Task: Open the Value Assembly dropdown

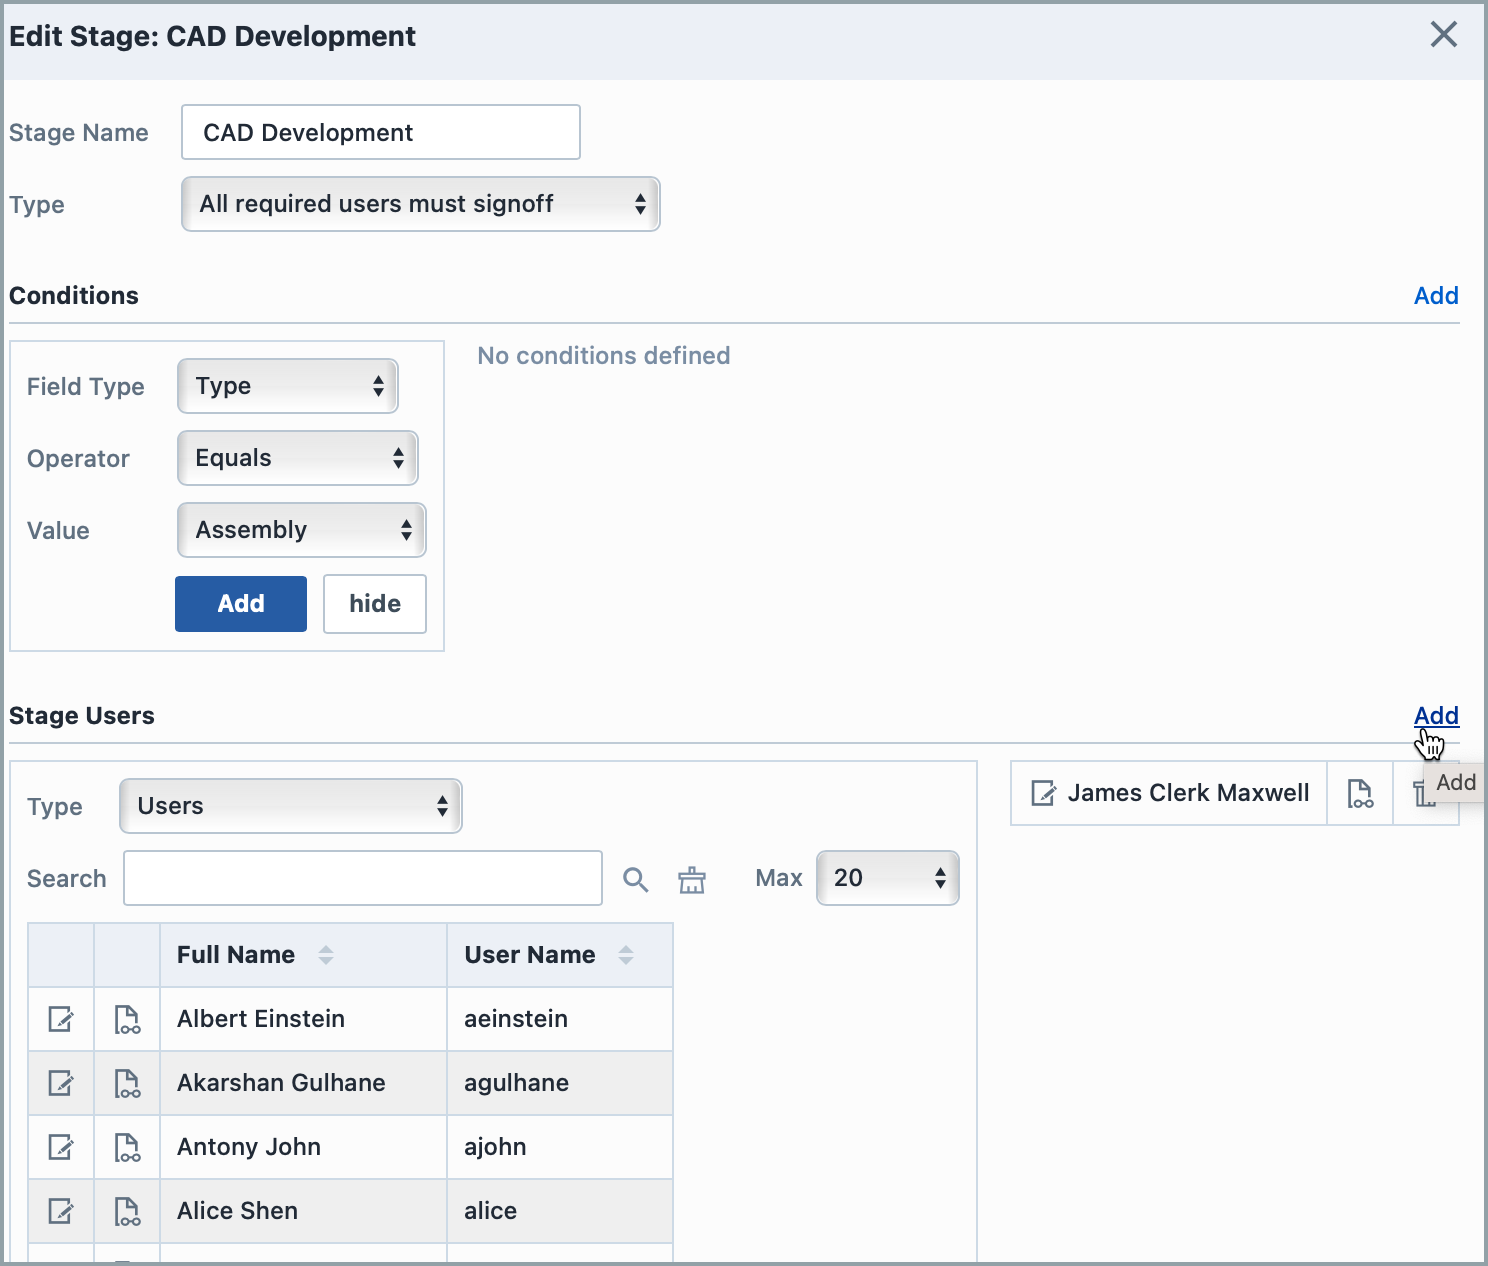Action: [x=302, y=530]
